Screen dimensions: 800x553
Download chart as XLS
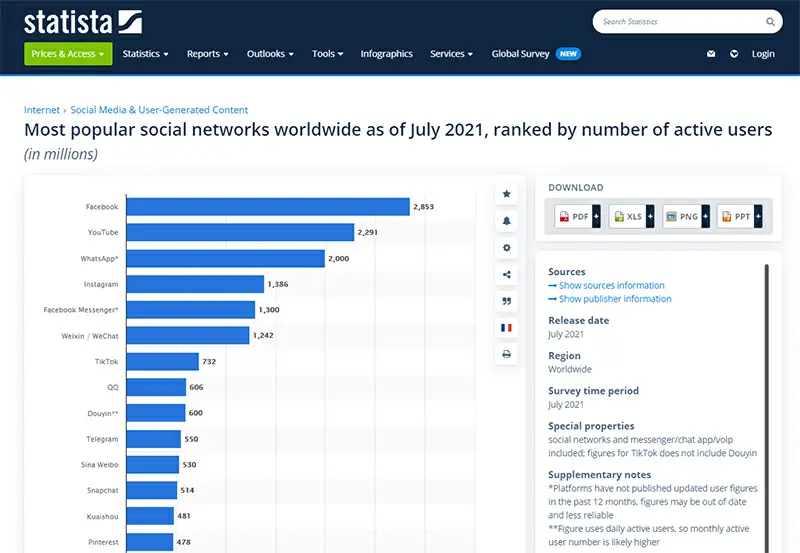point(631,216)
